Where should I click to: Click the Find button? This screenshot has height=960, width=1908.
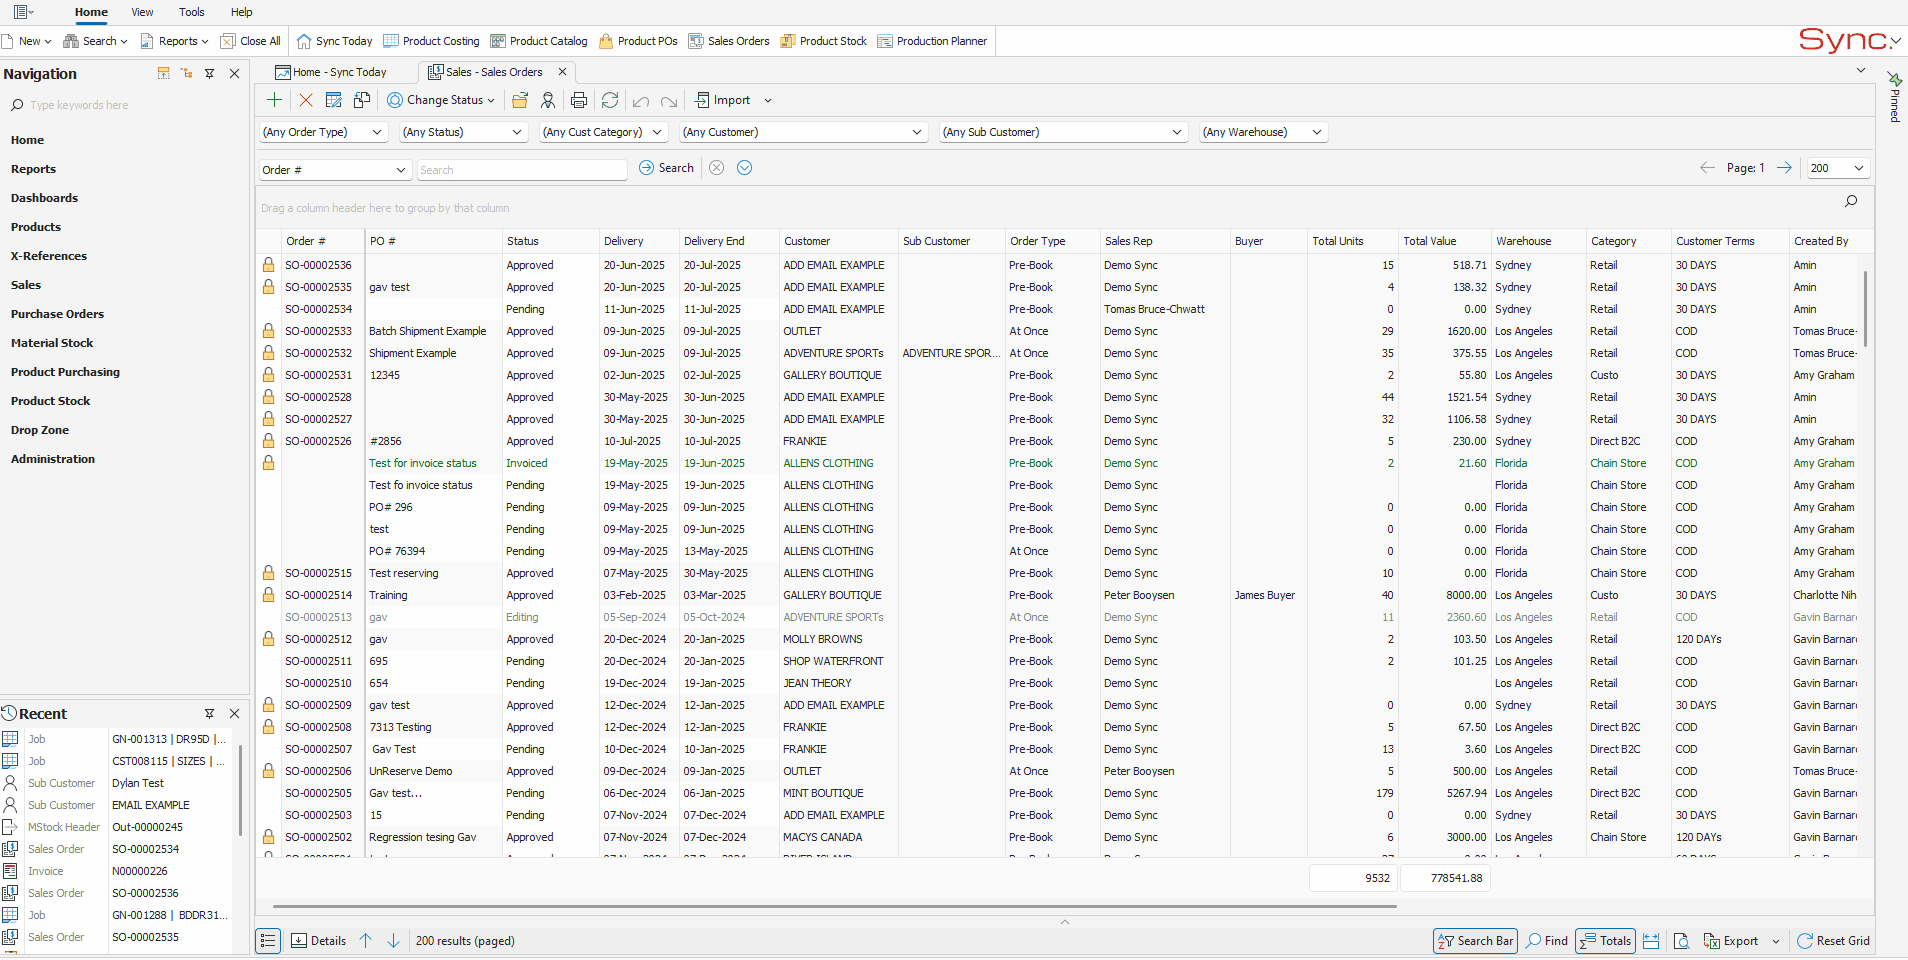click(x=1547, y=941)
